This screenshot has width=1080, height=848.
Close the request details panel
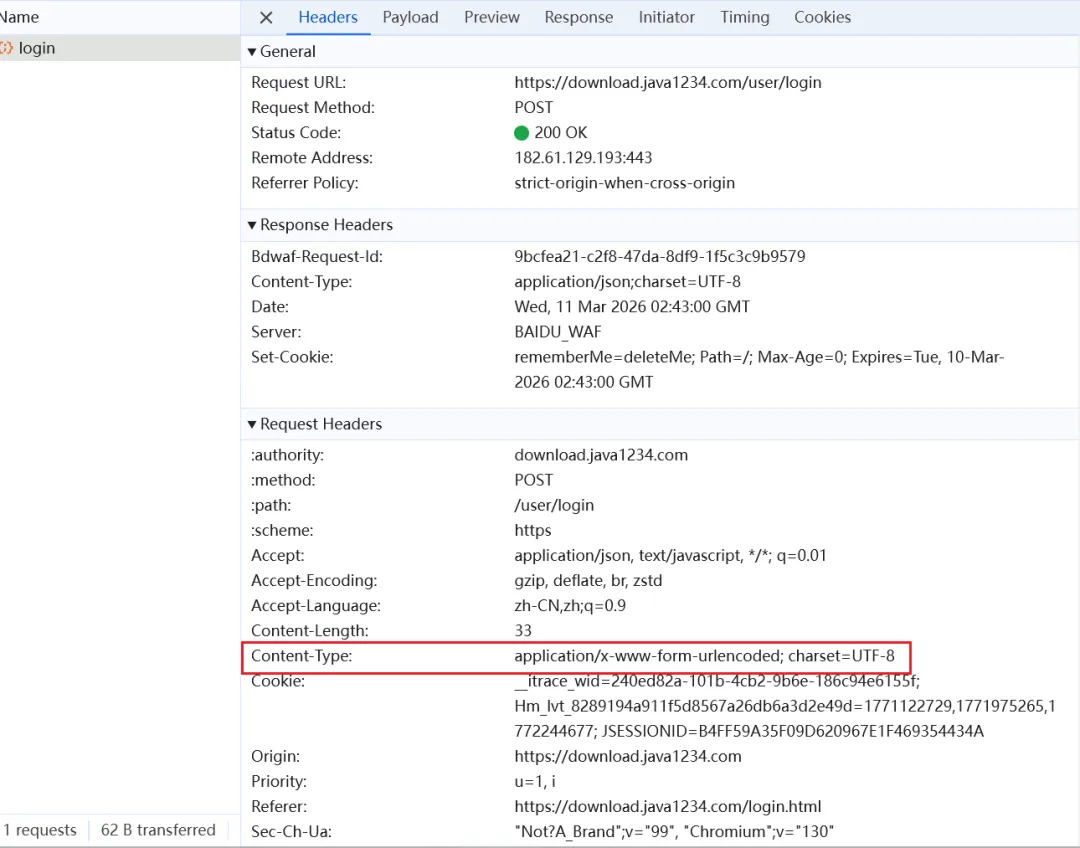(x=266, y=18)
